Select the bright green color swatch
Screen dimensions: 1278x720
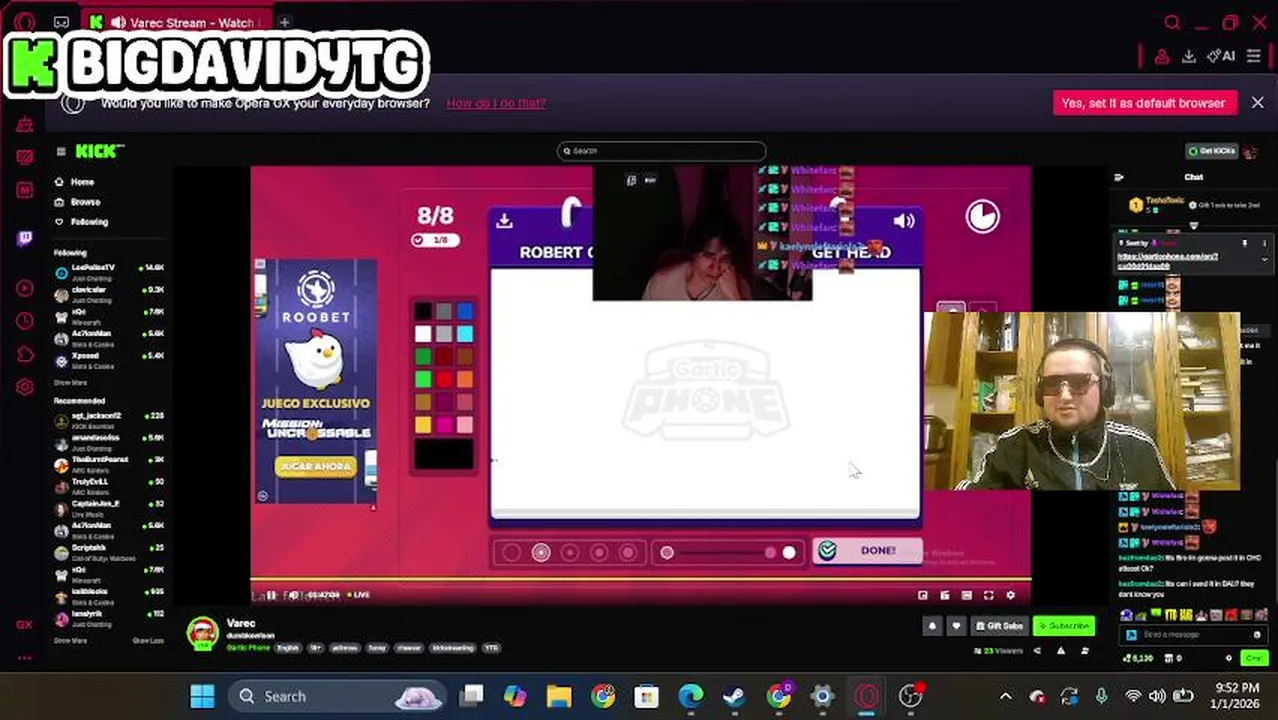(x=423, y=378)
